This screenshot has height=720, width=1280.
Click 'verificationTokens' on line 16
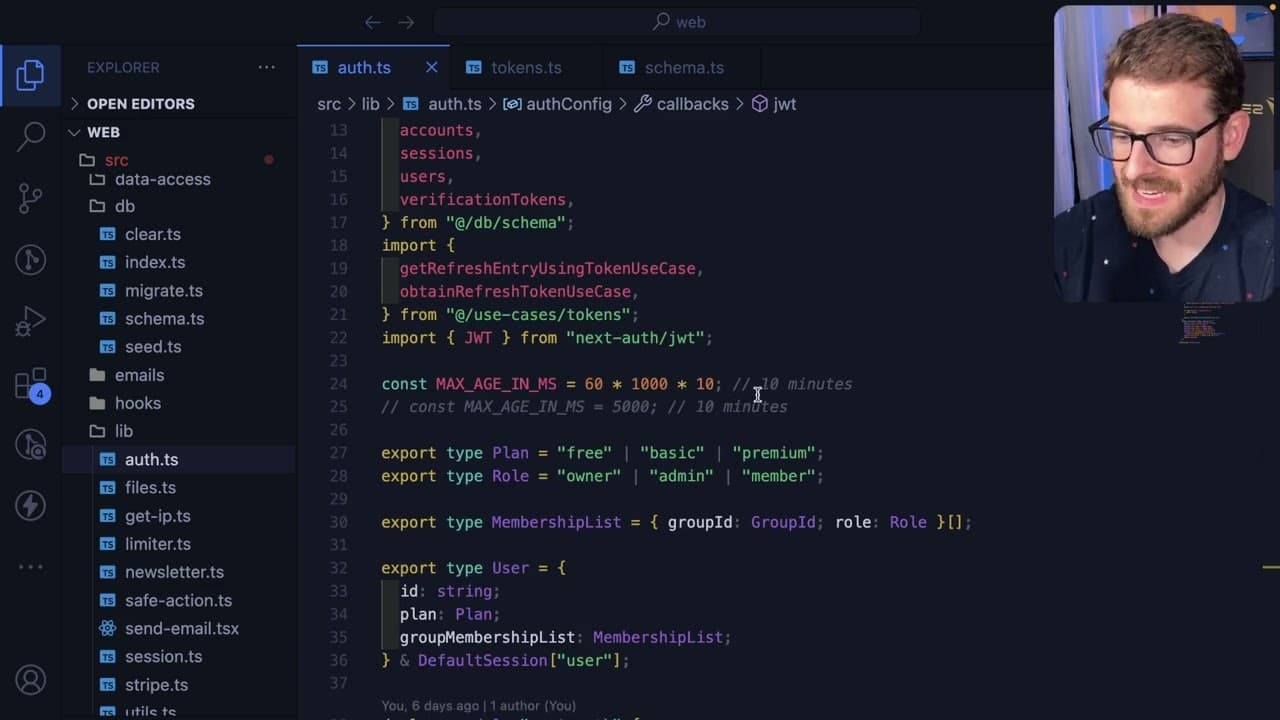click(483, 200)
